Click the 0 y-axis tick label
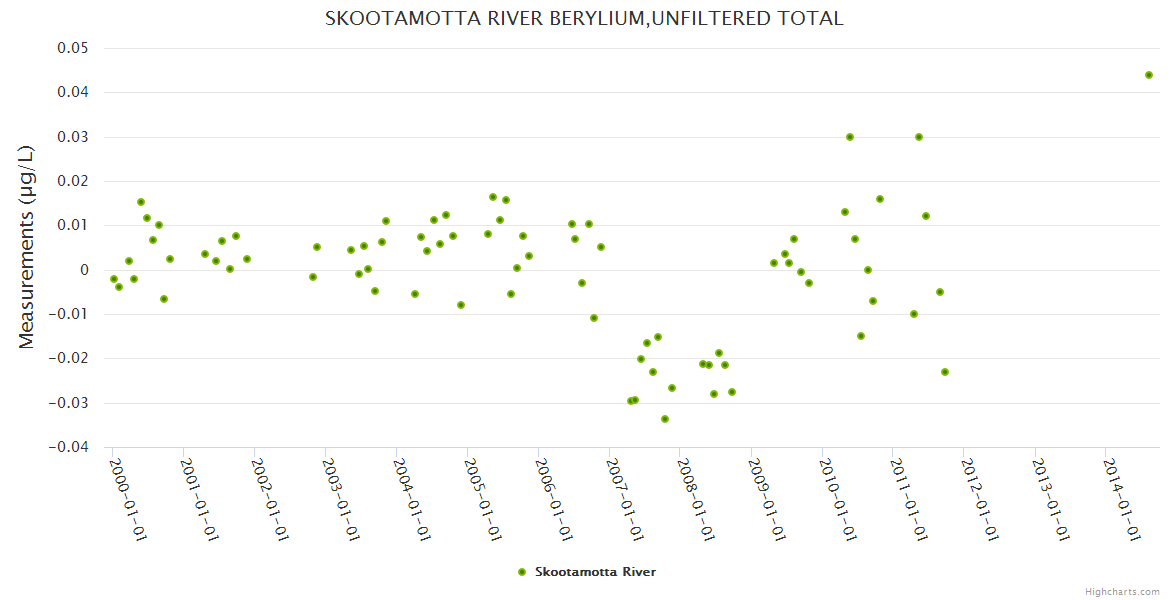1170x600 pixels. (84, 270)
